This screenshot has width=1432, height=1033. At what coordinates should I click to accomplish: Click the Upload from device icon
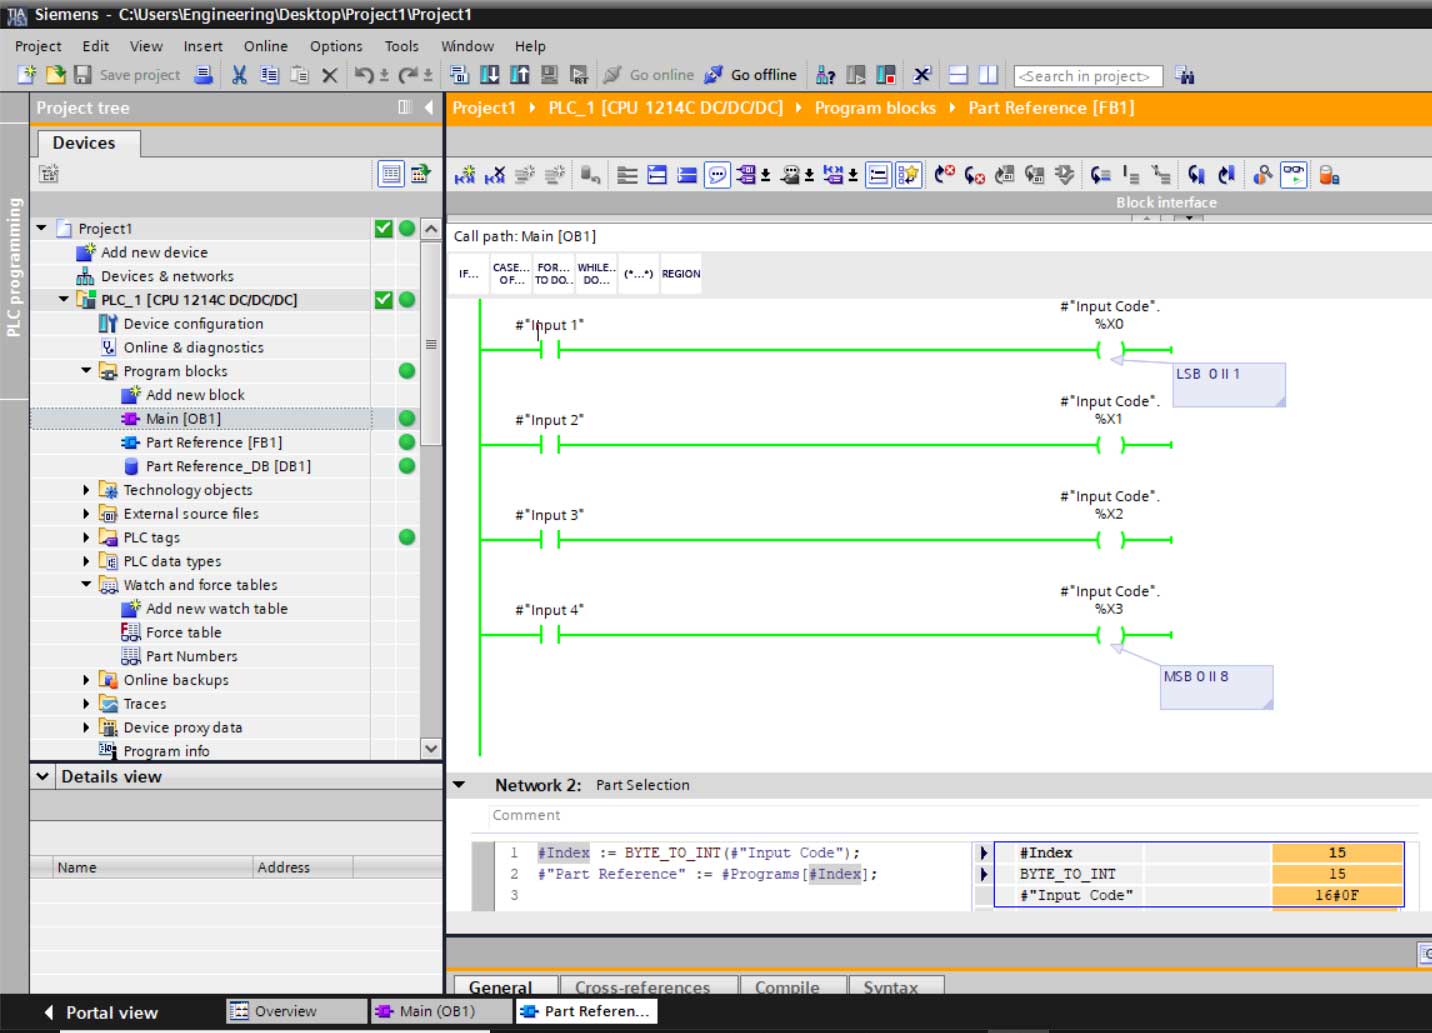520,75
